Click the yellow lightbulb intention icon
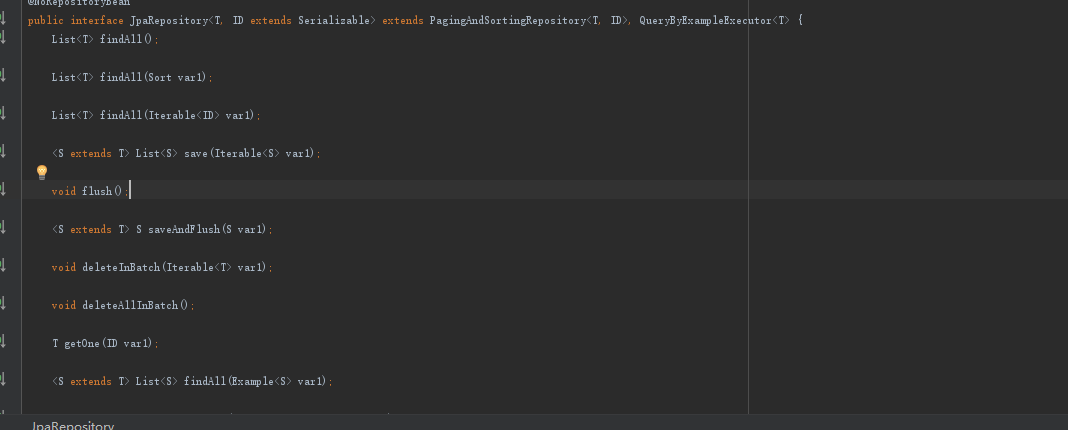The height and width of the screenshot is (430, 1068). 42,172
